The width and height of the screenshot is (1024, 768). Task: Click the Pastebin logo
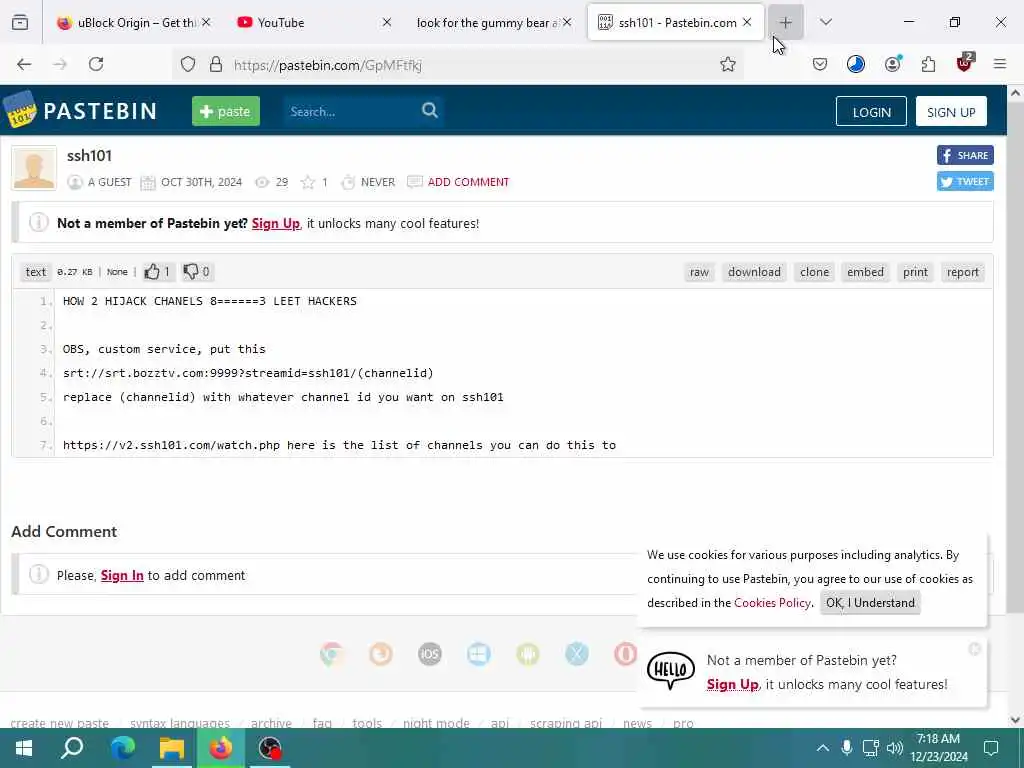(x=80, y=110)
